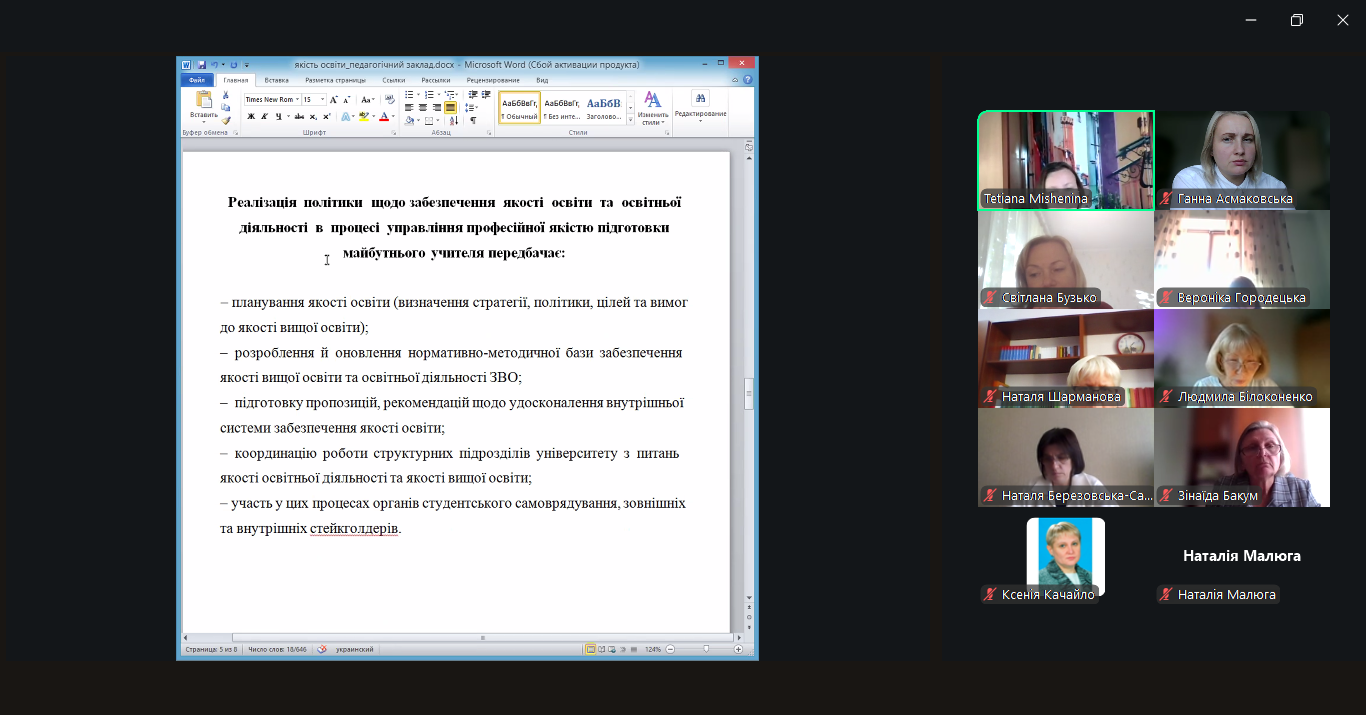Show paragraph marks with the pilcrow icon
1366x715 pixels.
pos(473,120)
